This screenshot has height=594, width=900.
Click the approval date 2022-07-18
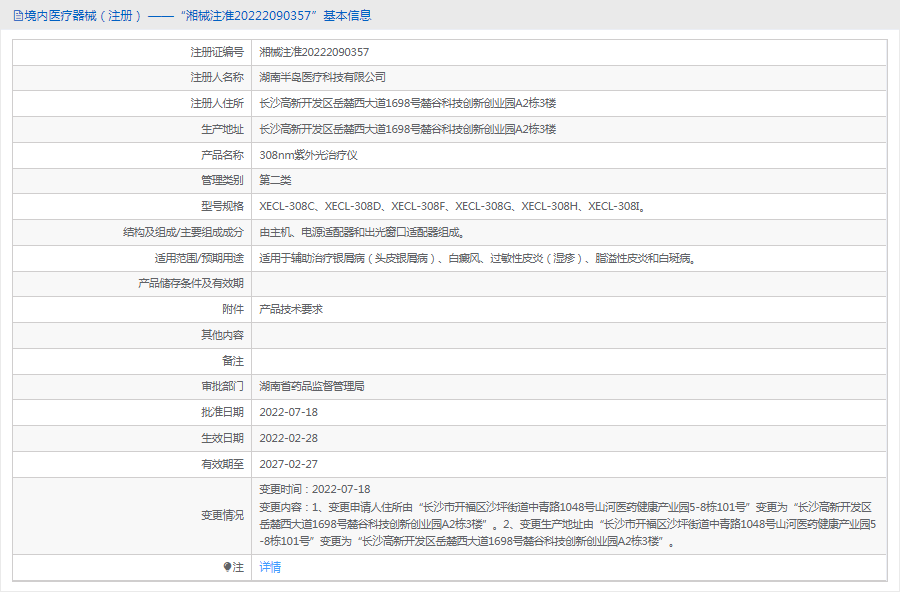288,412
